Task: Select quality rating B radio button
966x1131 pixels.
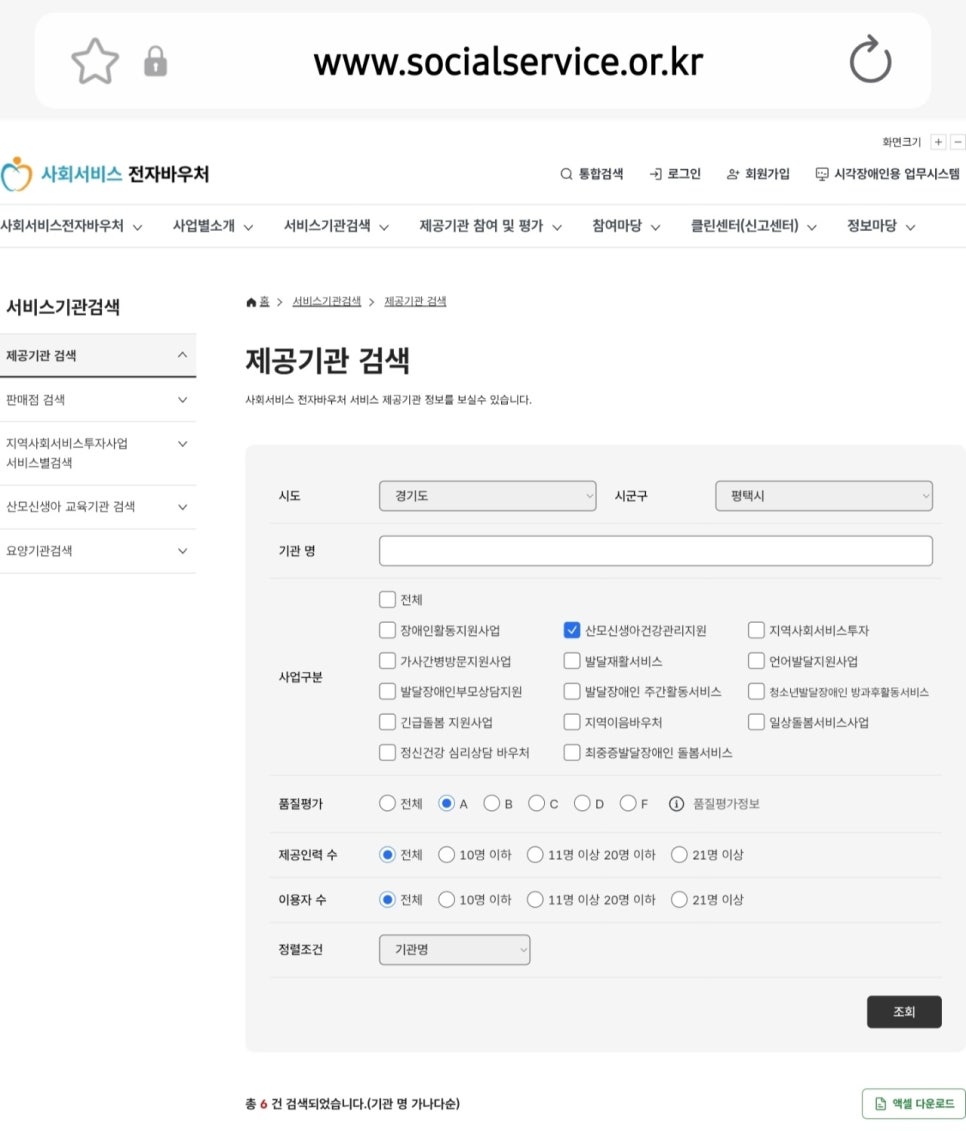Action: click(x=491, y=803)
